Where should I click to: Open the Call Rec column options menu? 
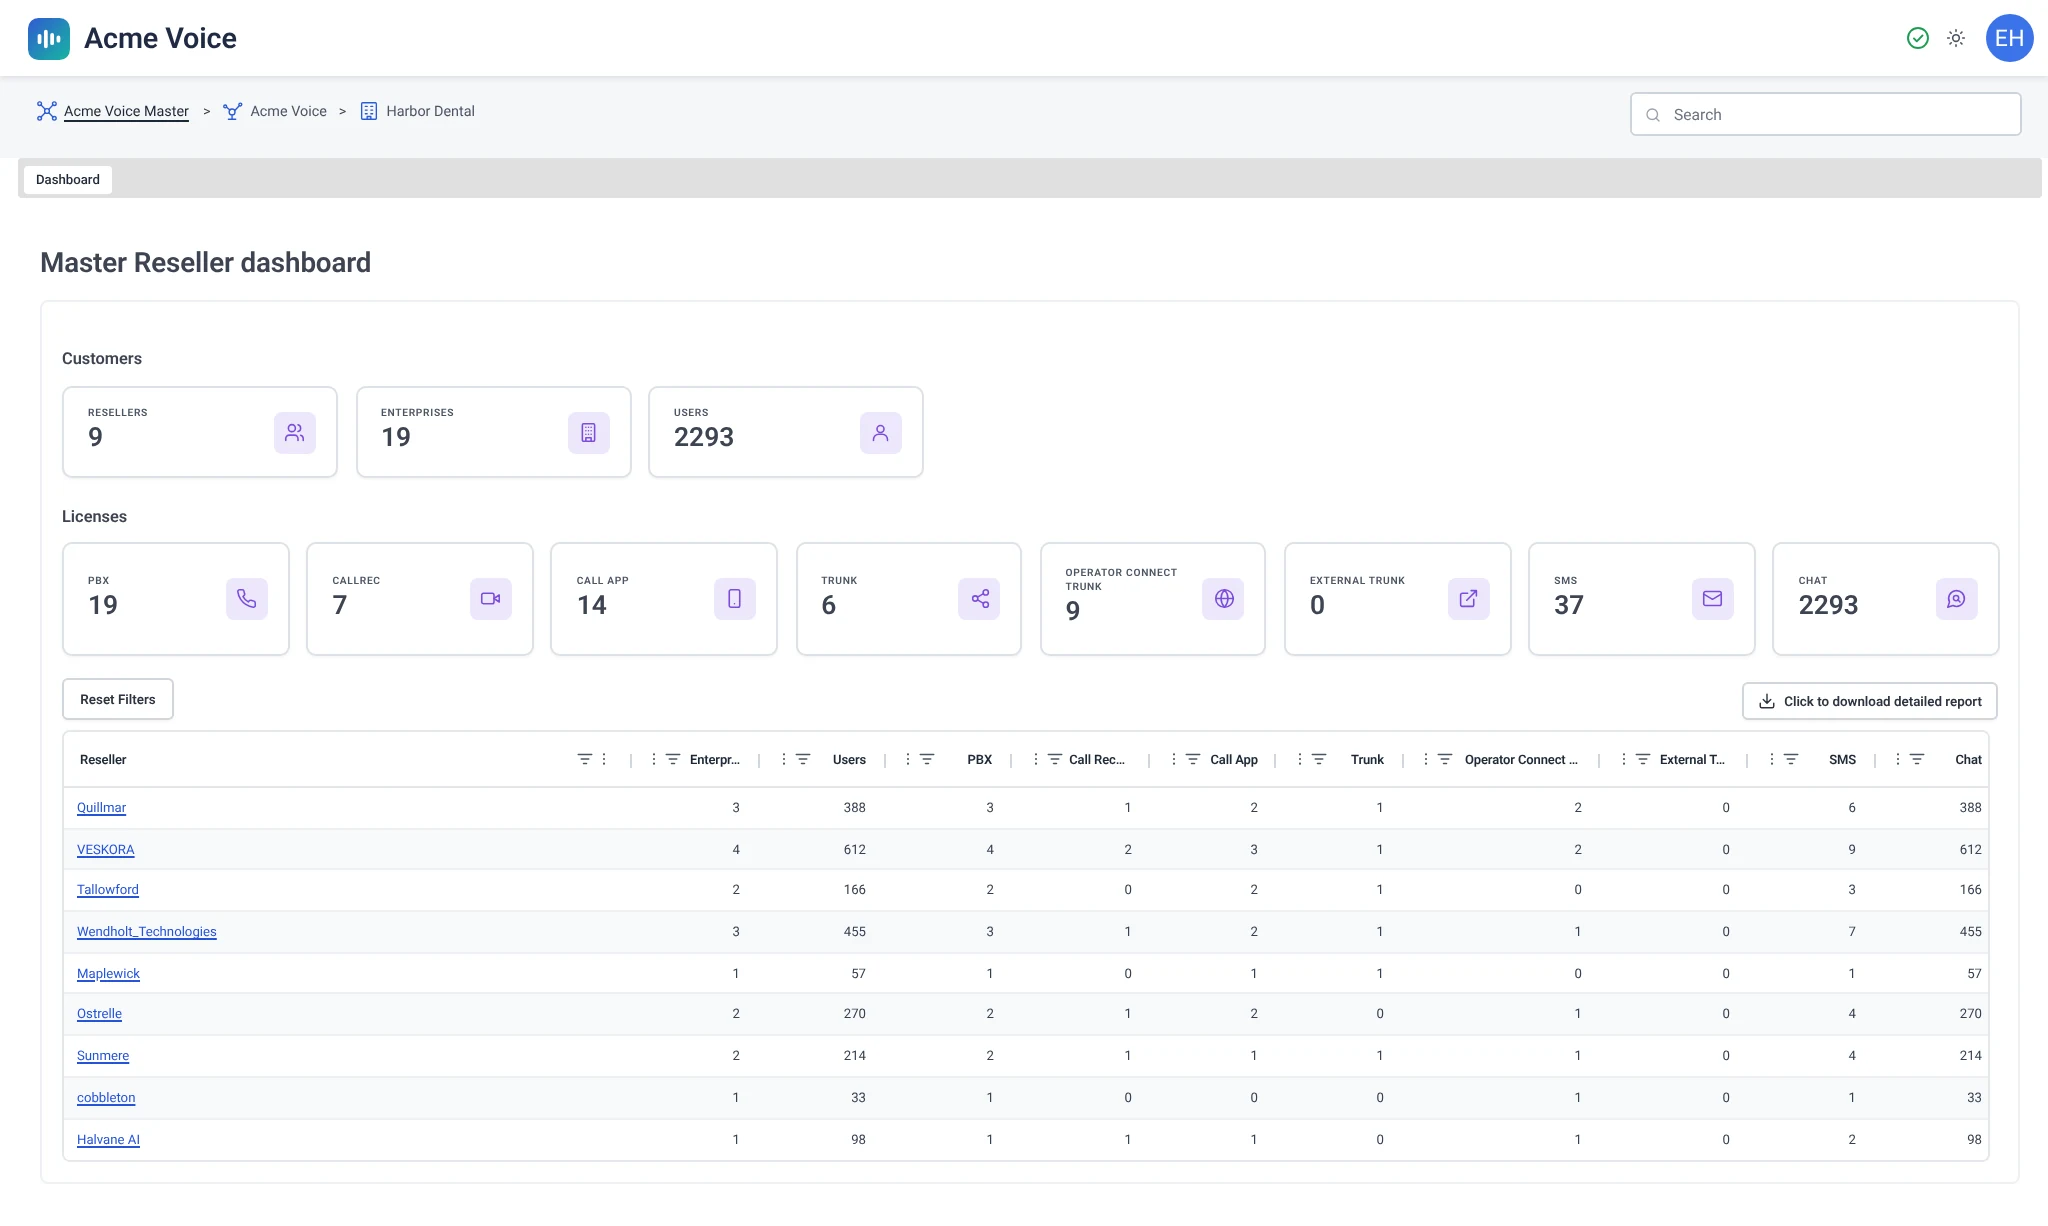tap(1036, 759)
